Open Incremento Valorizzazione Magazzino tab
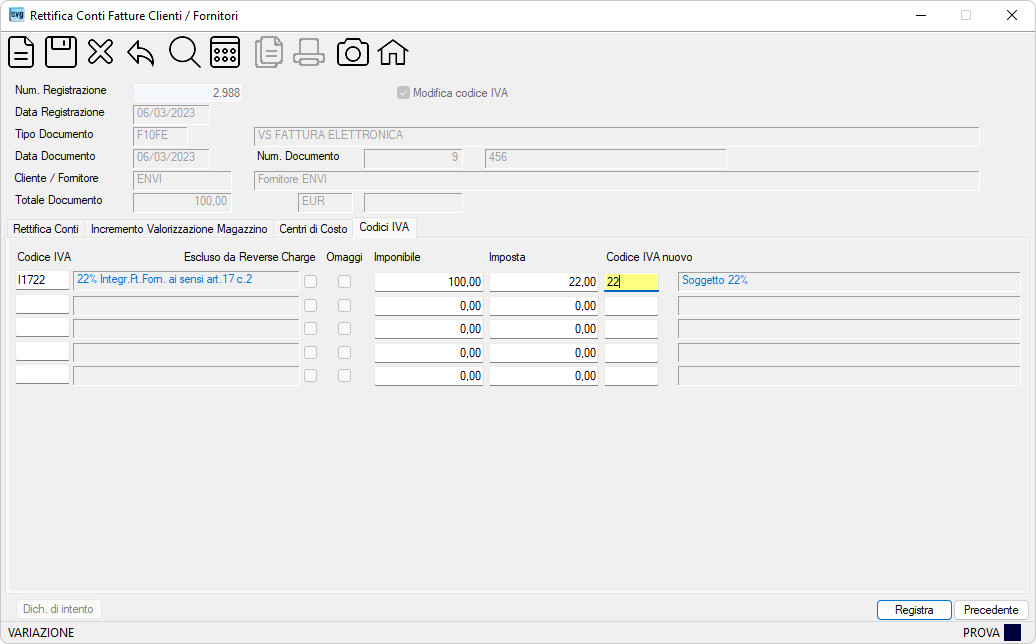The width and height of the screenshot is (1036, 644). click(x=179, y=229)
